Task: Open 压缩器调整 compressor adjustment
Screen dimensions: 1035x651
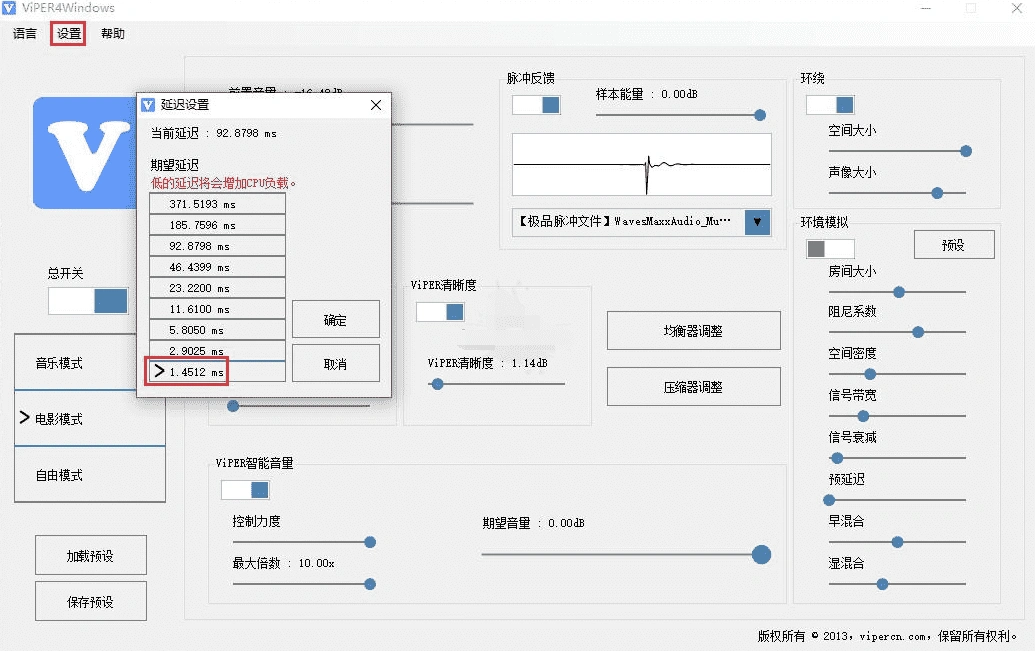Action: coord(693,386)
